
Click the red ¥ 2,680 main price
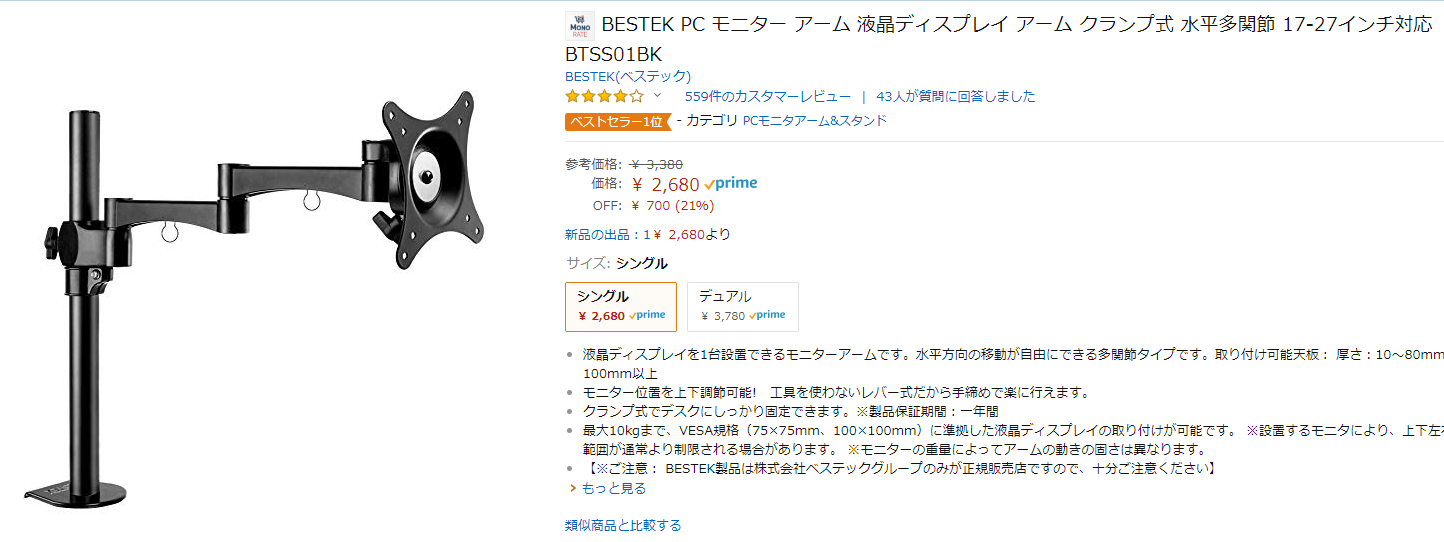[x=665, y=184]
